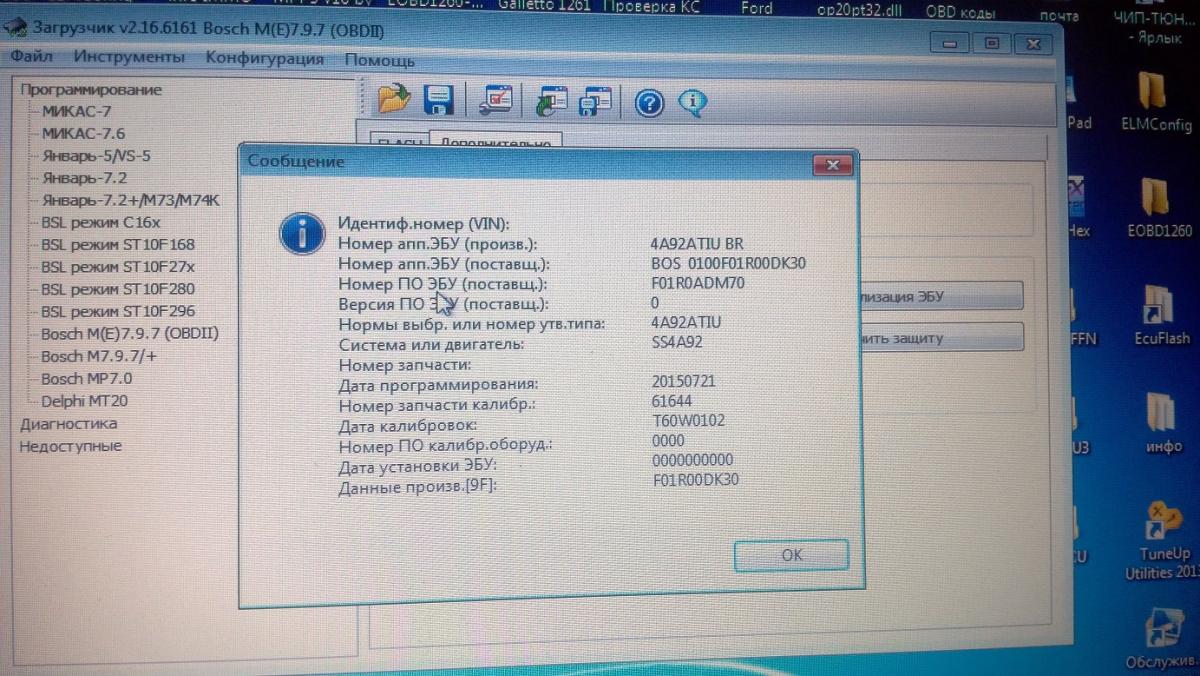Image resolution: width=1200 pixels, height=676 pixels.
Task: Confirm the message with the OK button
Action: coord(791,554)
